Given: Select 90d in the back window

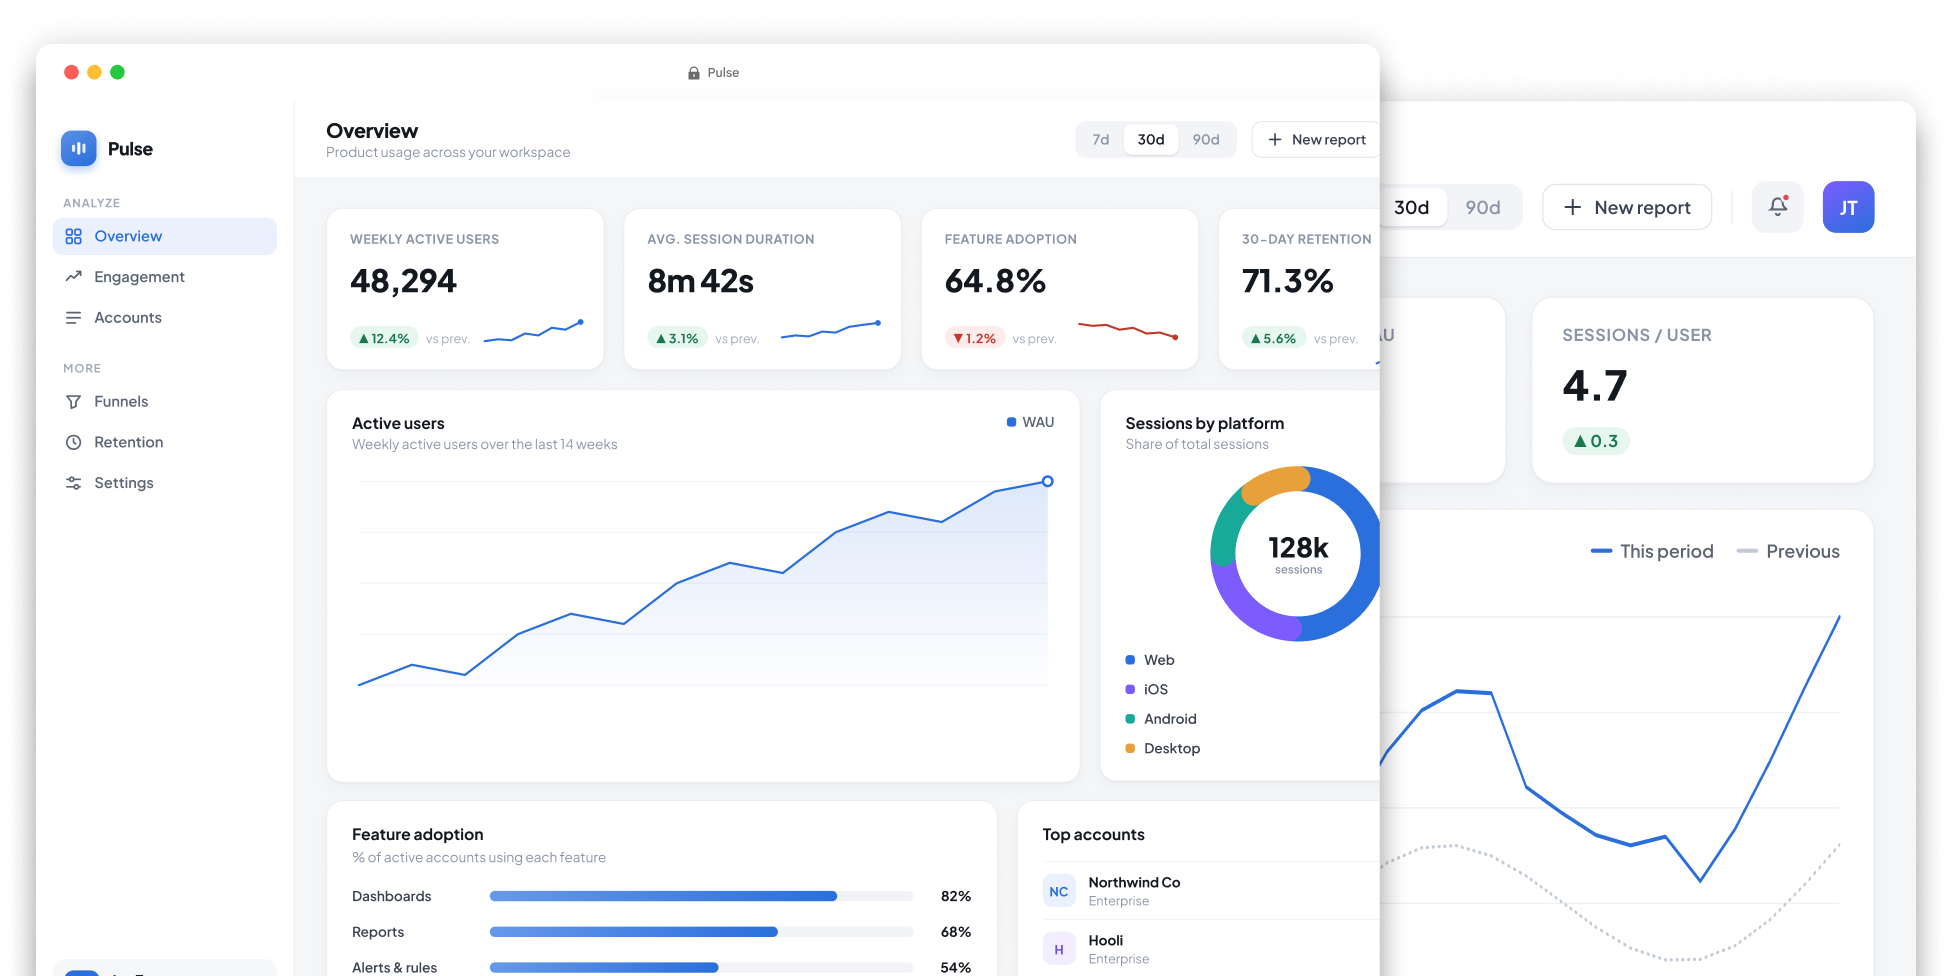Looking at the screenshot, I should point(1483,208).
